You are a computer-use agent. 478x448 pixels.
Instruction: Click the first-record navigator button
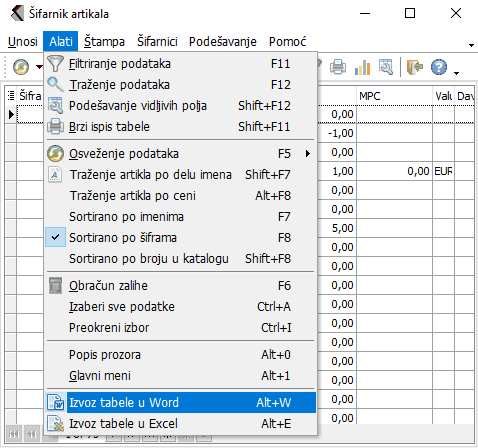click(x=14, y=434)
